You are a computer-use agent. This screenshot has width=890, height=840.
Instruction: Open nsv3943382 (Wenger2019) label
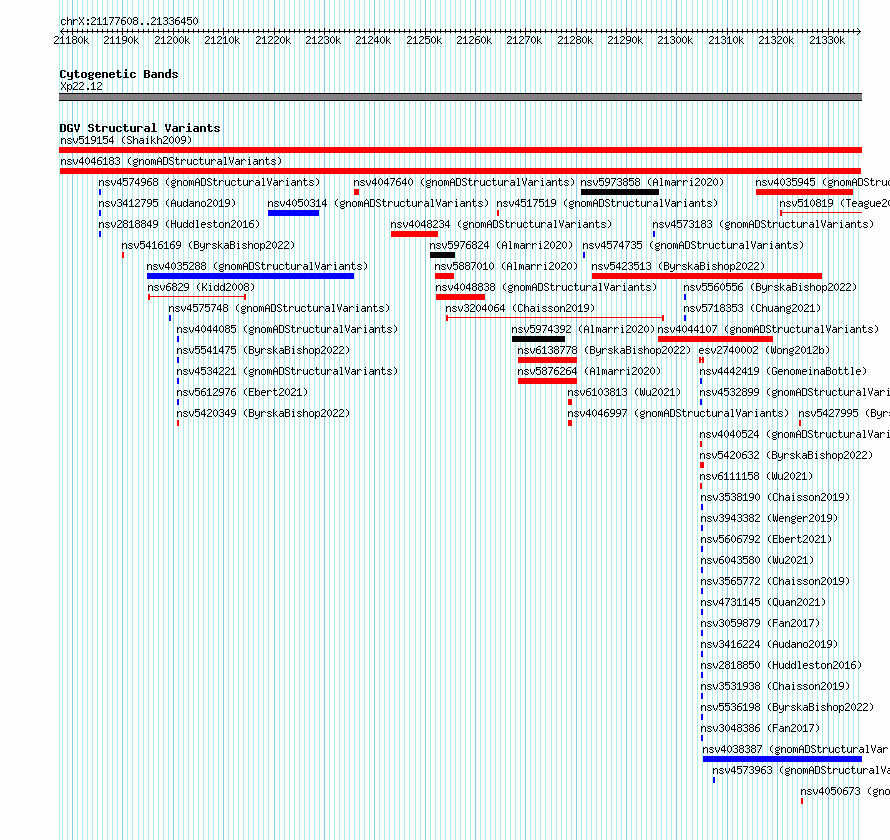click(x=769, y=518)
